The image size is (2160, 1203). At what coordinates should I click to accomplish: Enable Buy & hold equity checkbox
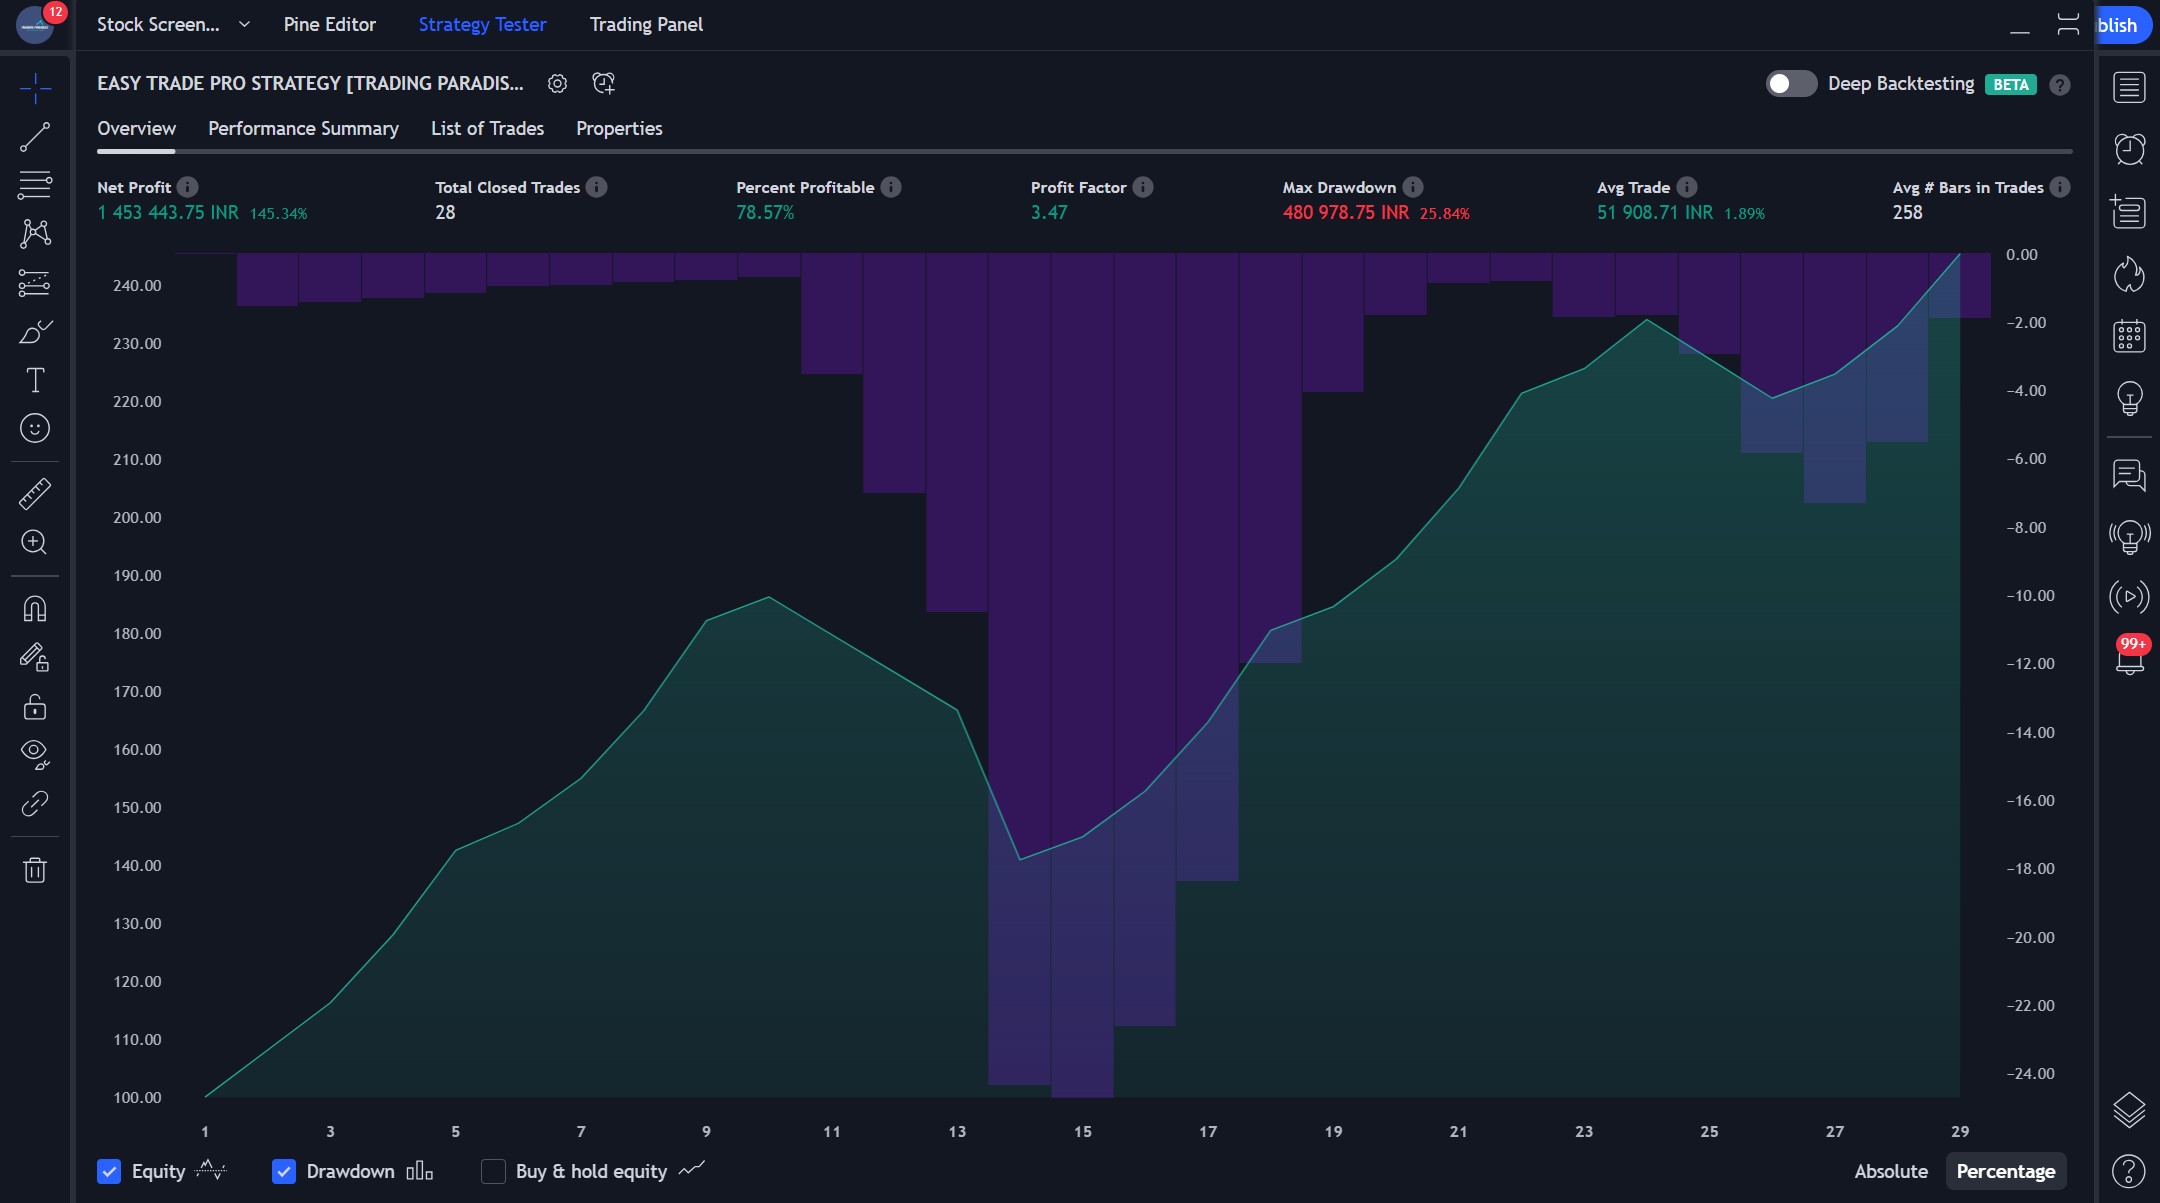click(x=493, y=1171)
